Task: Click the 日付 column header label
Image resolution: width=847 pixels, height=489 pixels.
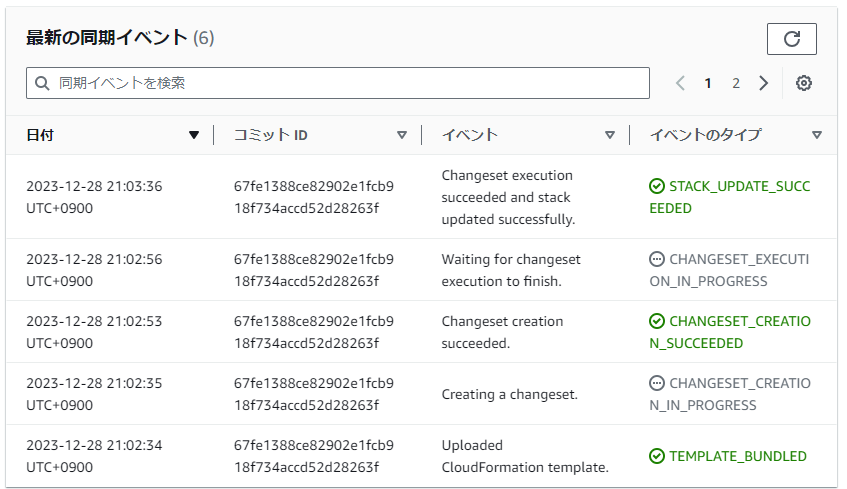Action: (40, 135)
